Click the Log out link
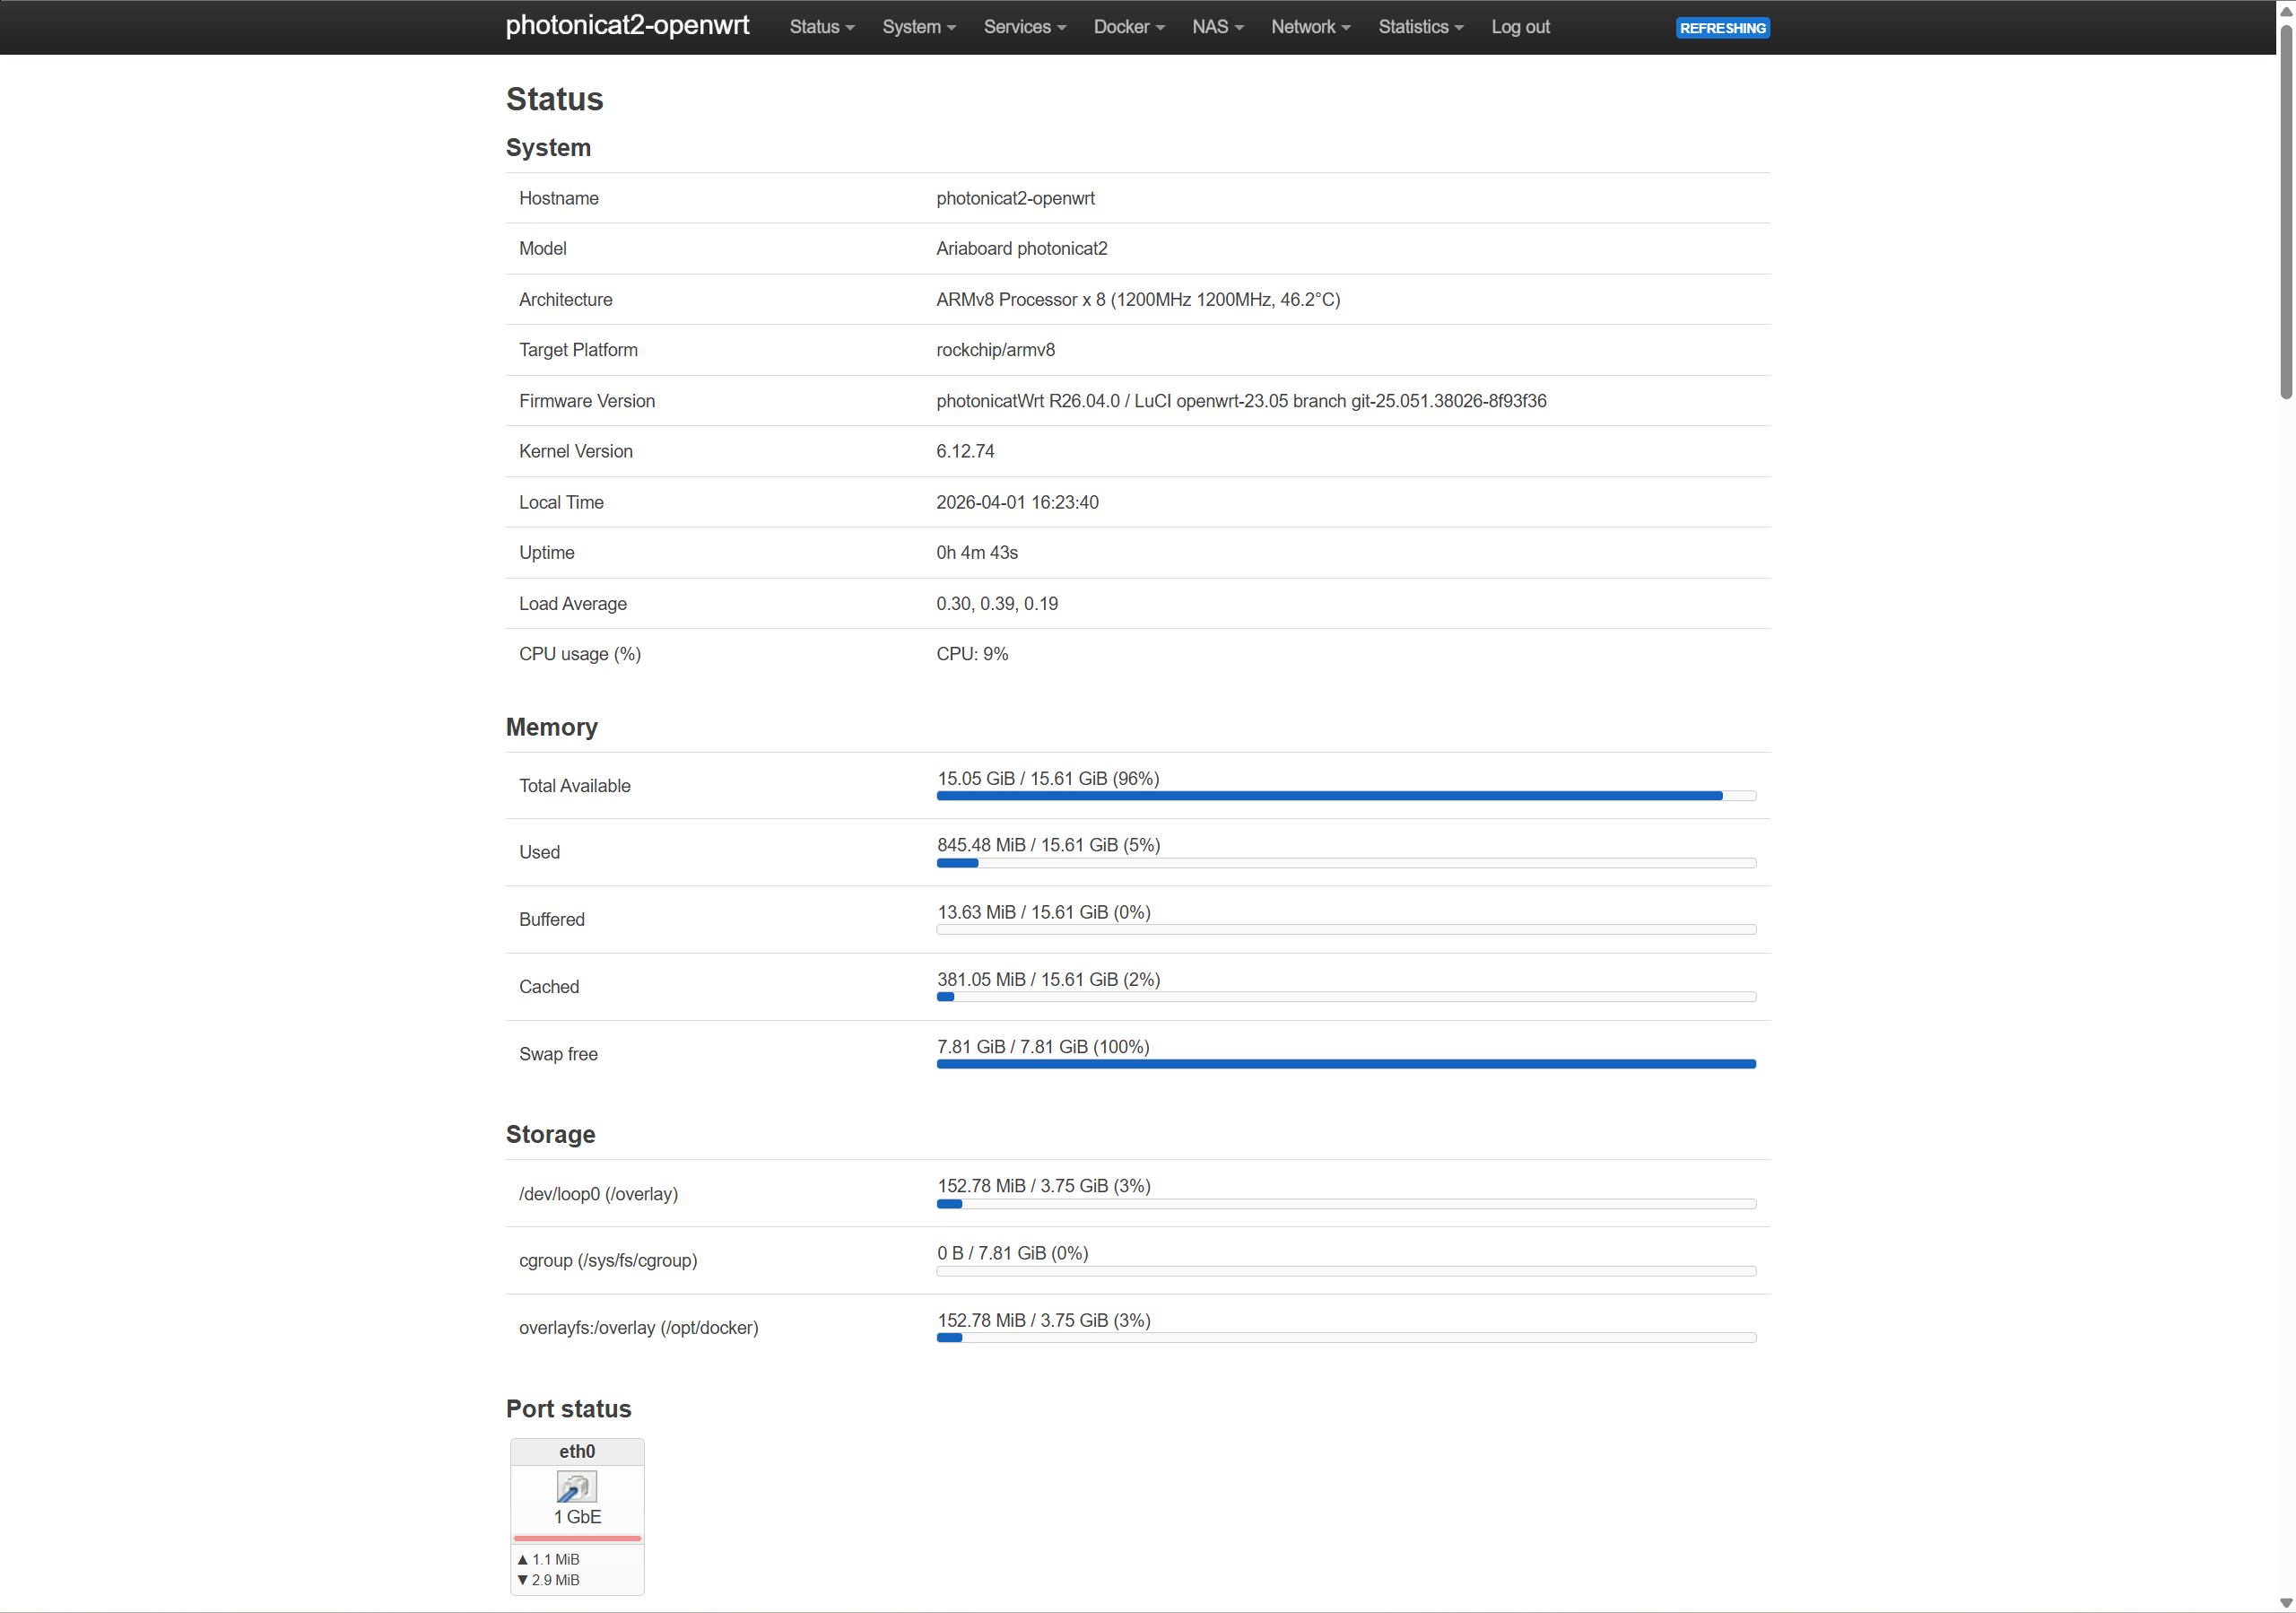The image size is (2296, 1613). pyautogui.click(x=1520, y=27)
